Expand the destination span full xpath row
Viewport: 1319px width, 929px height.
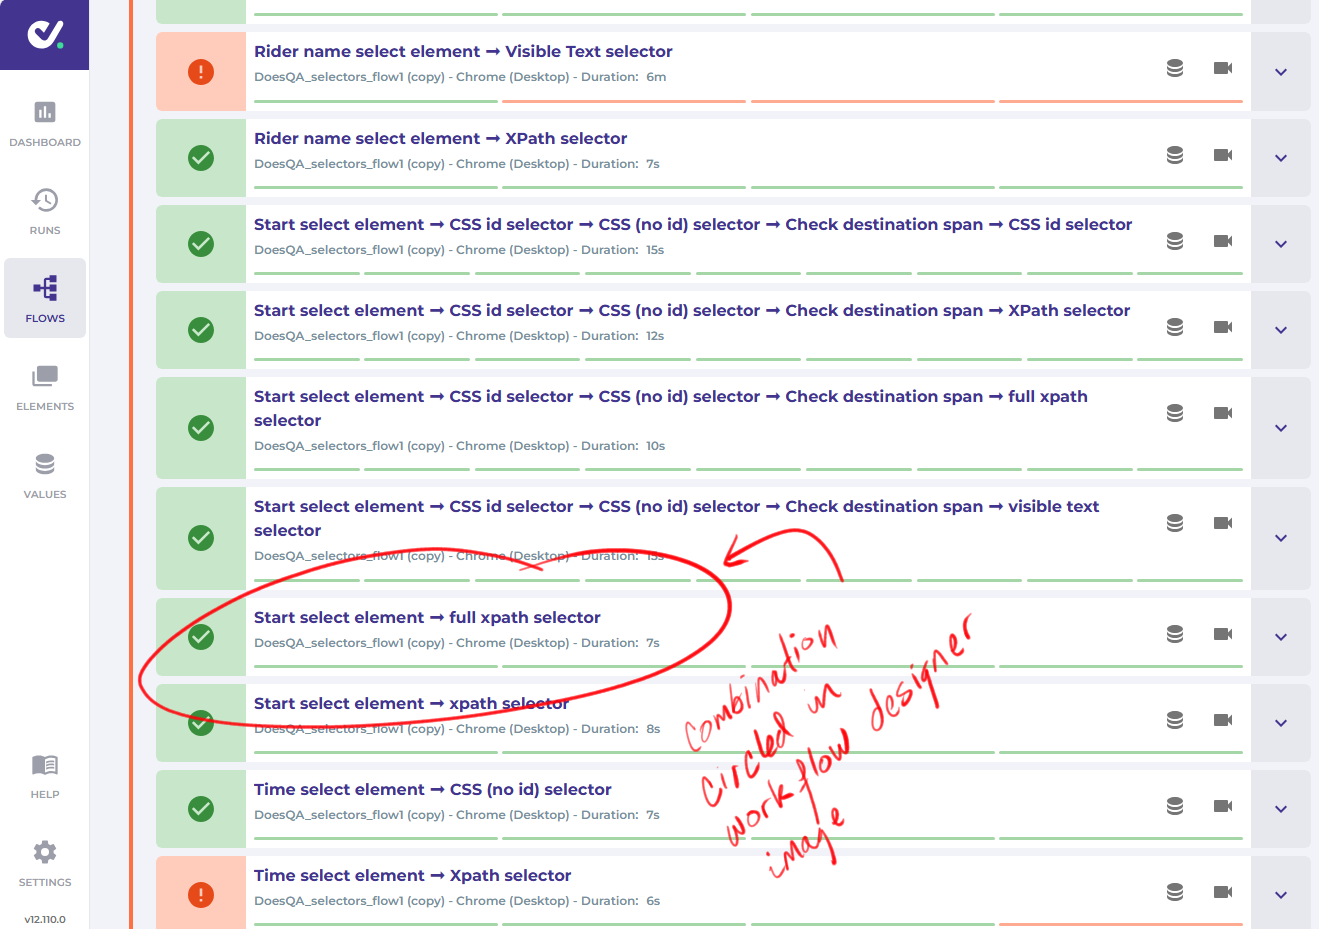[x=1281, y=428]
